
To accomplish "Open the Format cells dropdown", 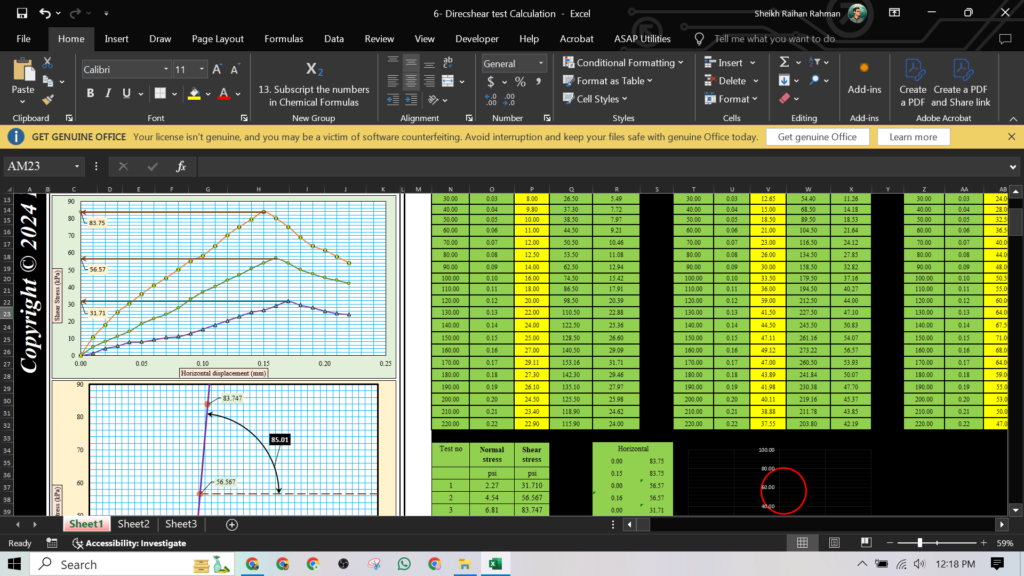I will tap(731, 99).
